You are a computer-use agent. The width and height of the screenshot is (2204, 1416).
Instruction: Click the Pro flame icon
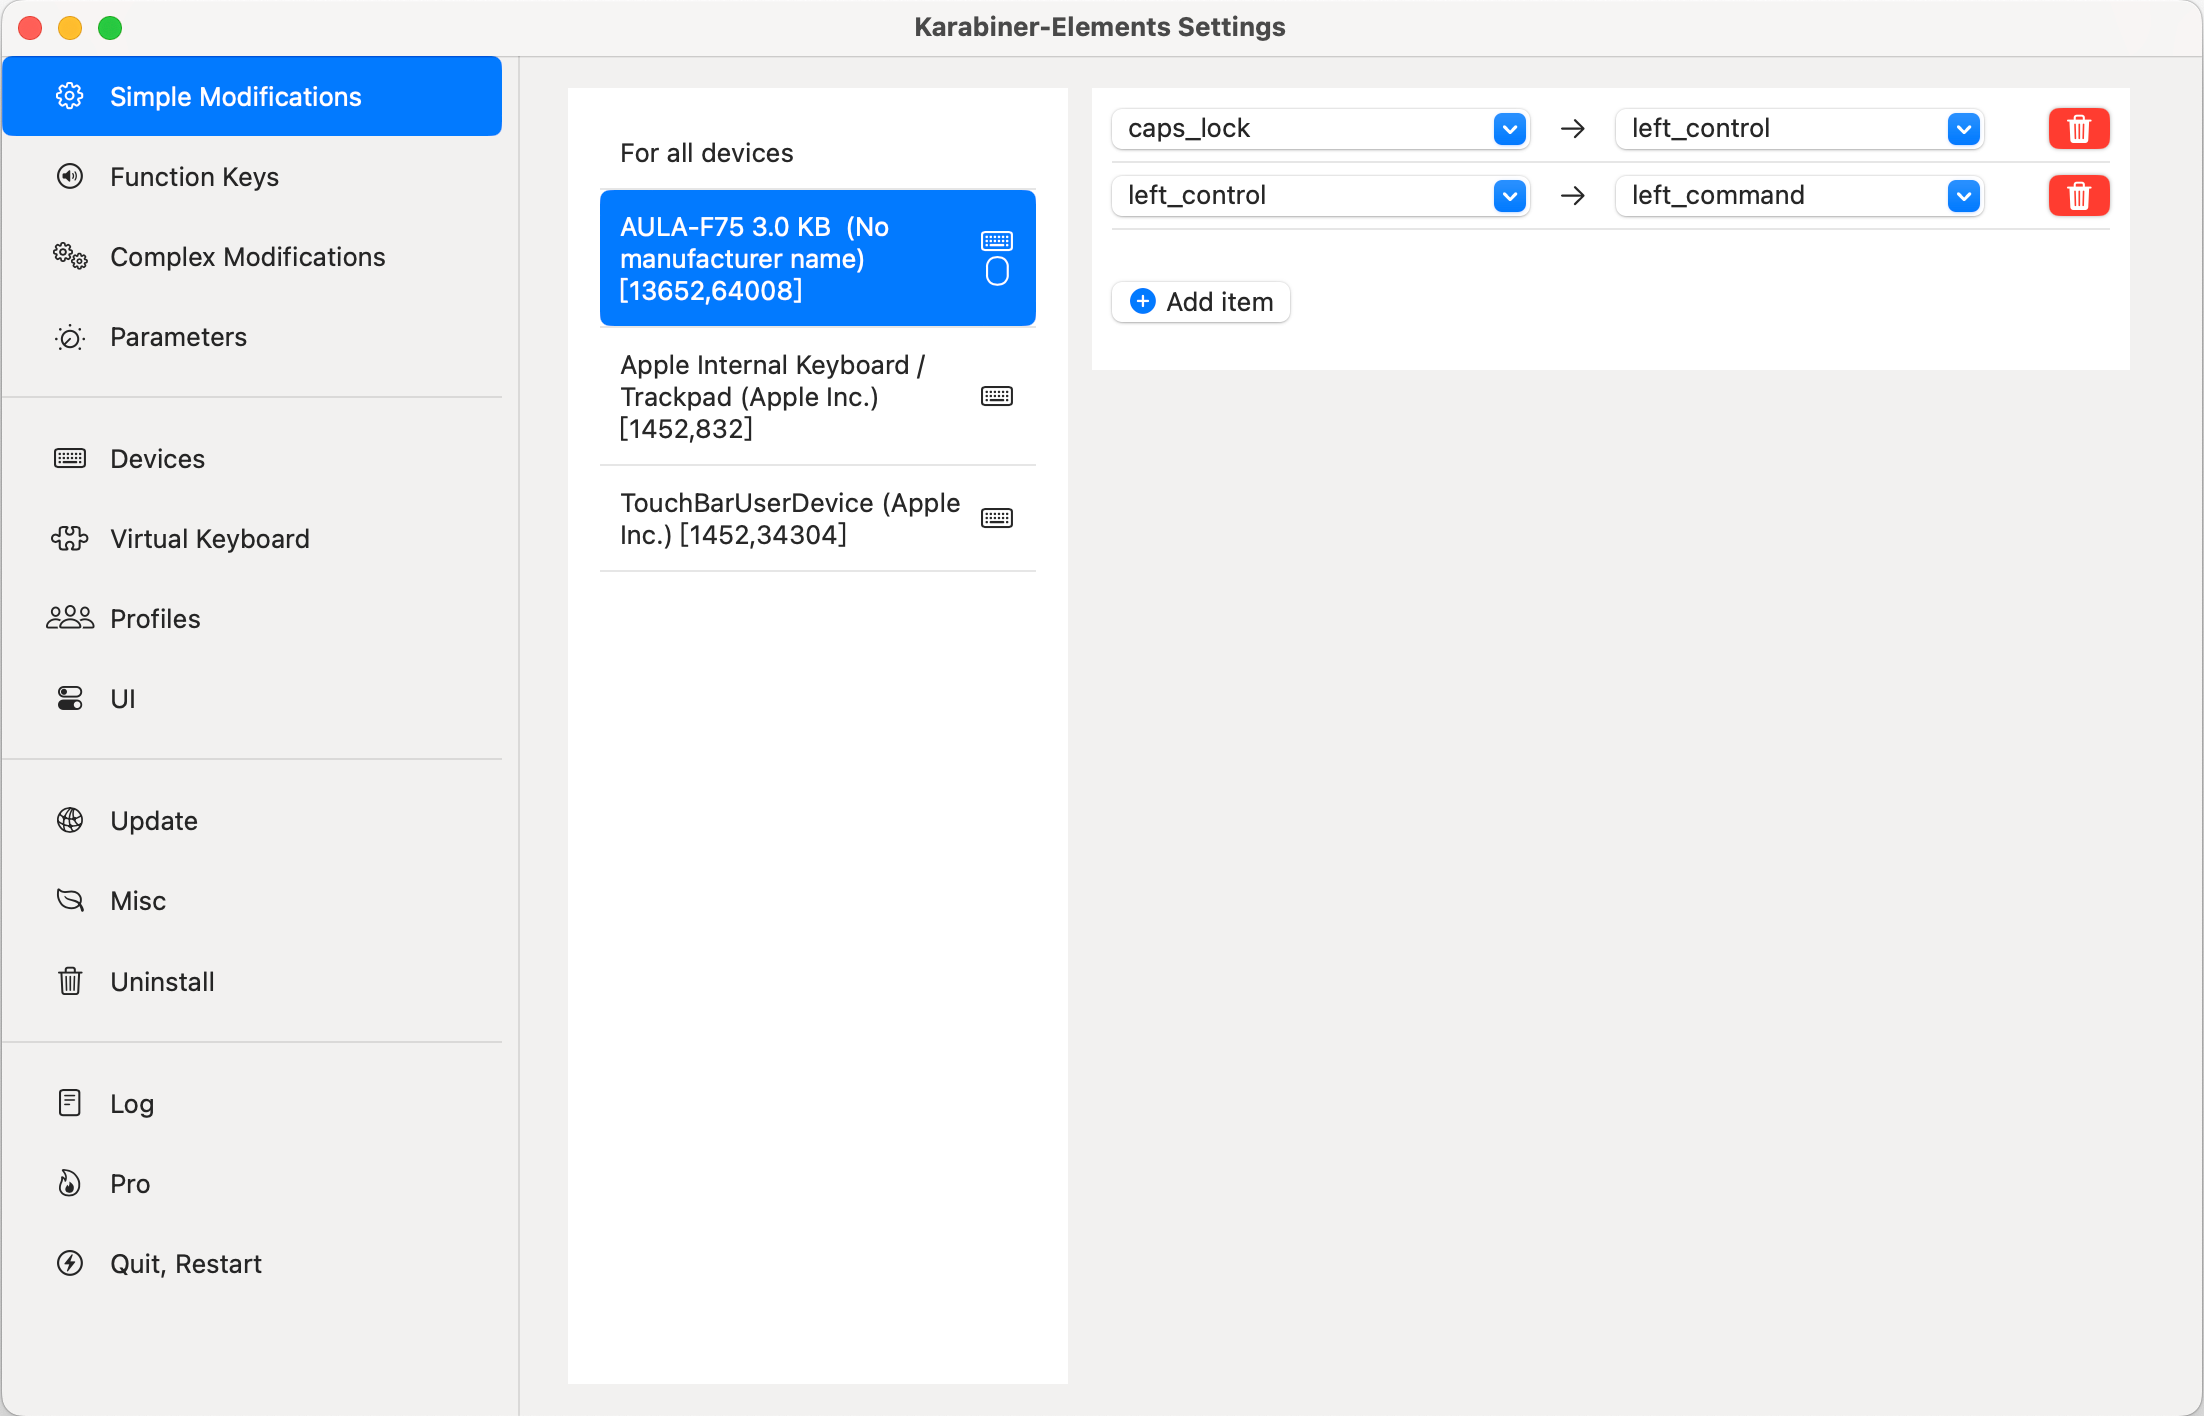click(70, 1183)
